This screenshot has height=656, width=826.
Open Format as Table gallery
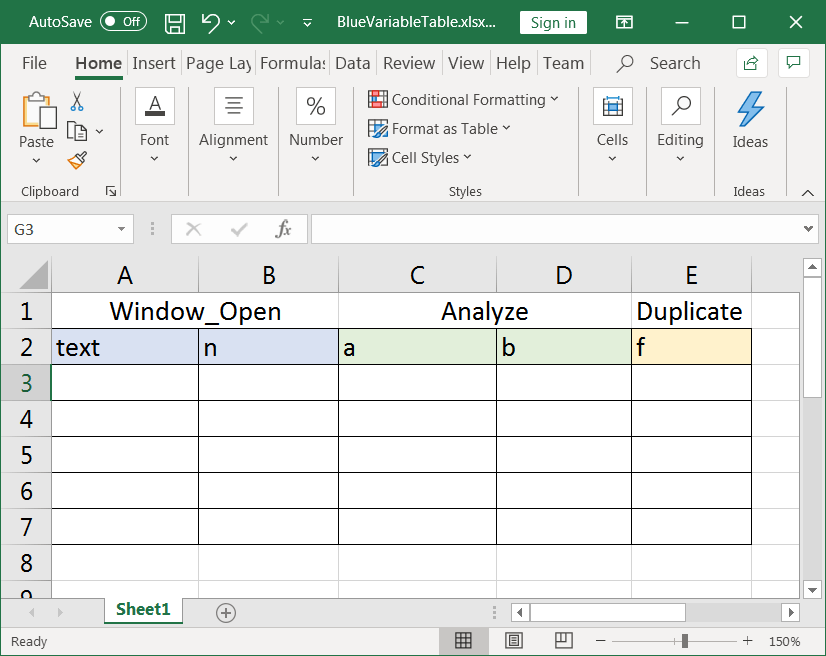click(439, 129)
